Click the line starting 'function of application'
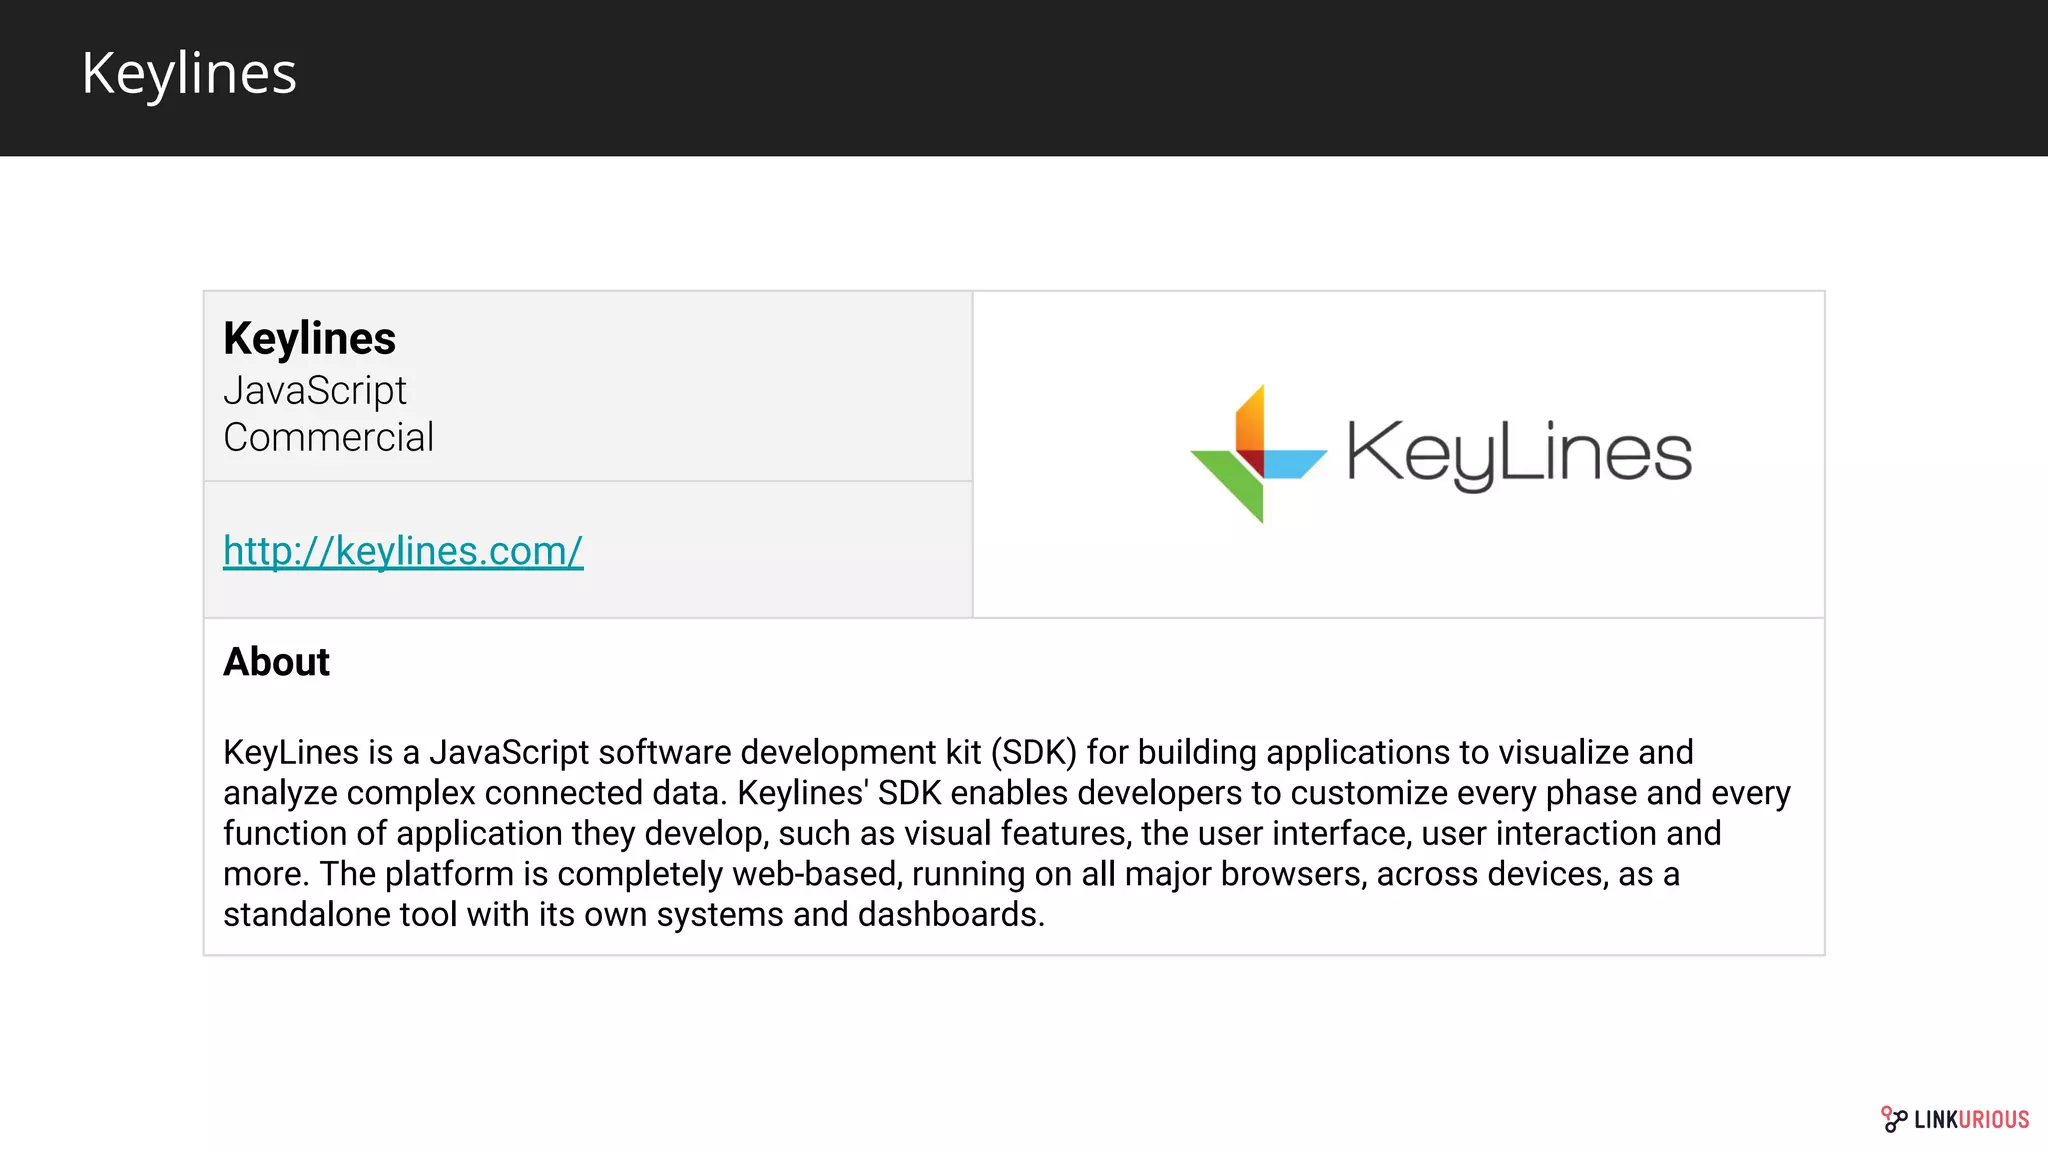Viewport: 2048px width, 1152px height. pyautogui.click(x=972, y=833)
